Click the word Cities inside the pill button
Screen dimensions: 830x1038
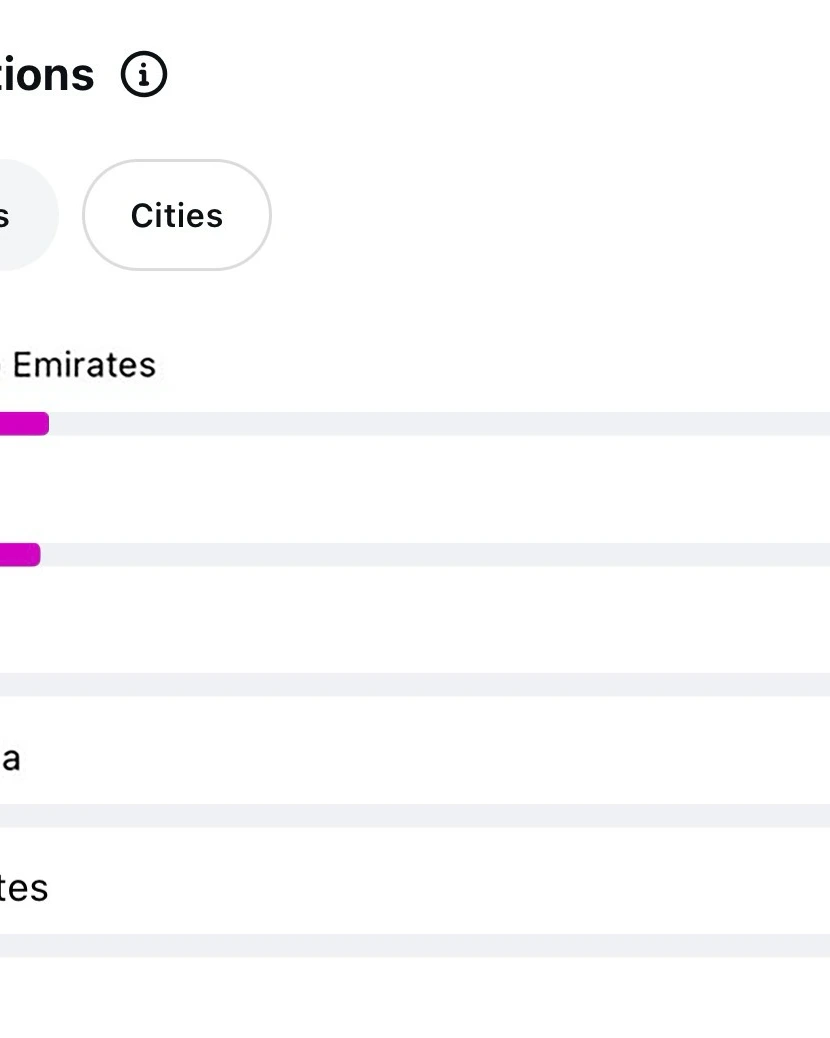[177, 215]
